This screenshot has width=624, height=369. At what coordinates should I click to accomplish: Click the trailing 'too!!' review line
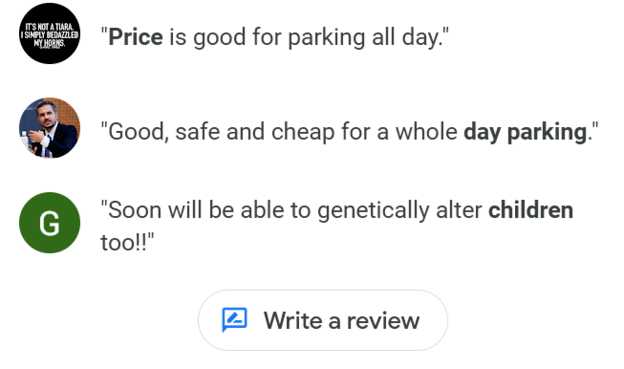(127, 242)
